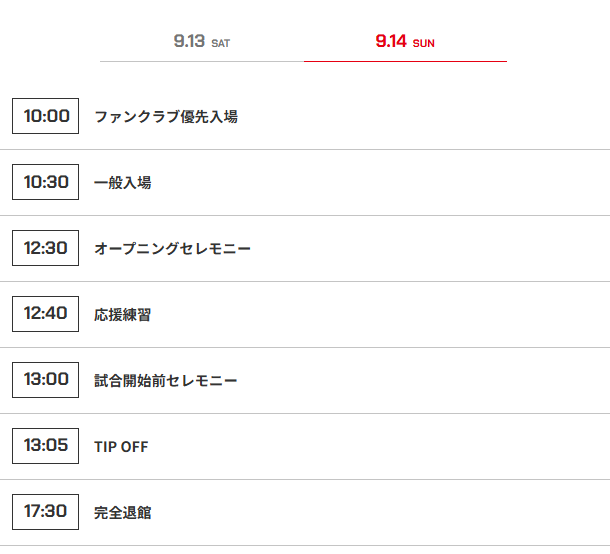Click the 試合開始前セレモニー entry
The image size is (610, 554).
(x=166, y=381)
